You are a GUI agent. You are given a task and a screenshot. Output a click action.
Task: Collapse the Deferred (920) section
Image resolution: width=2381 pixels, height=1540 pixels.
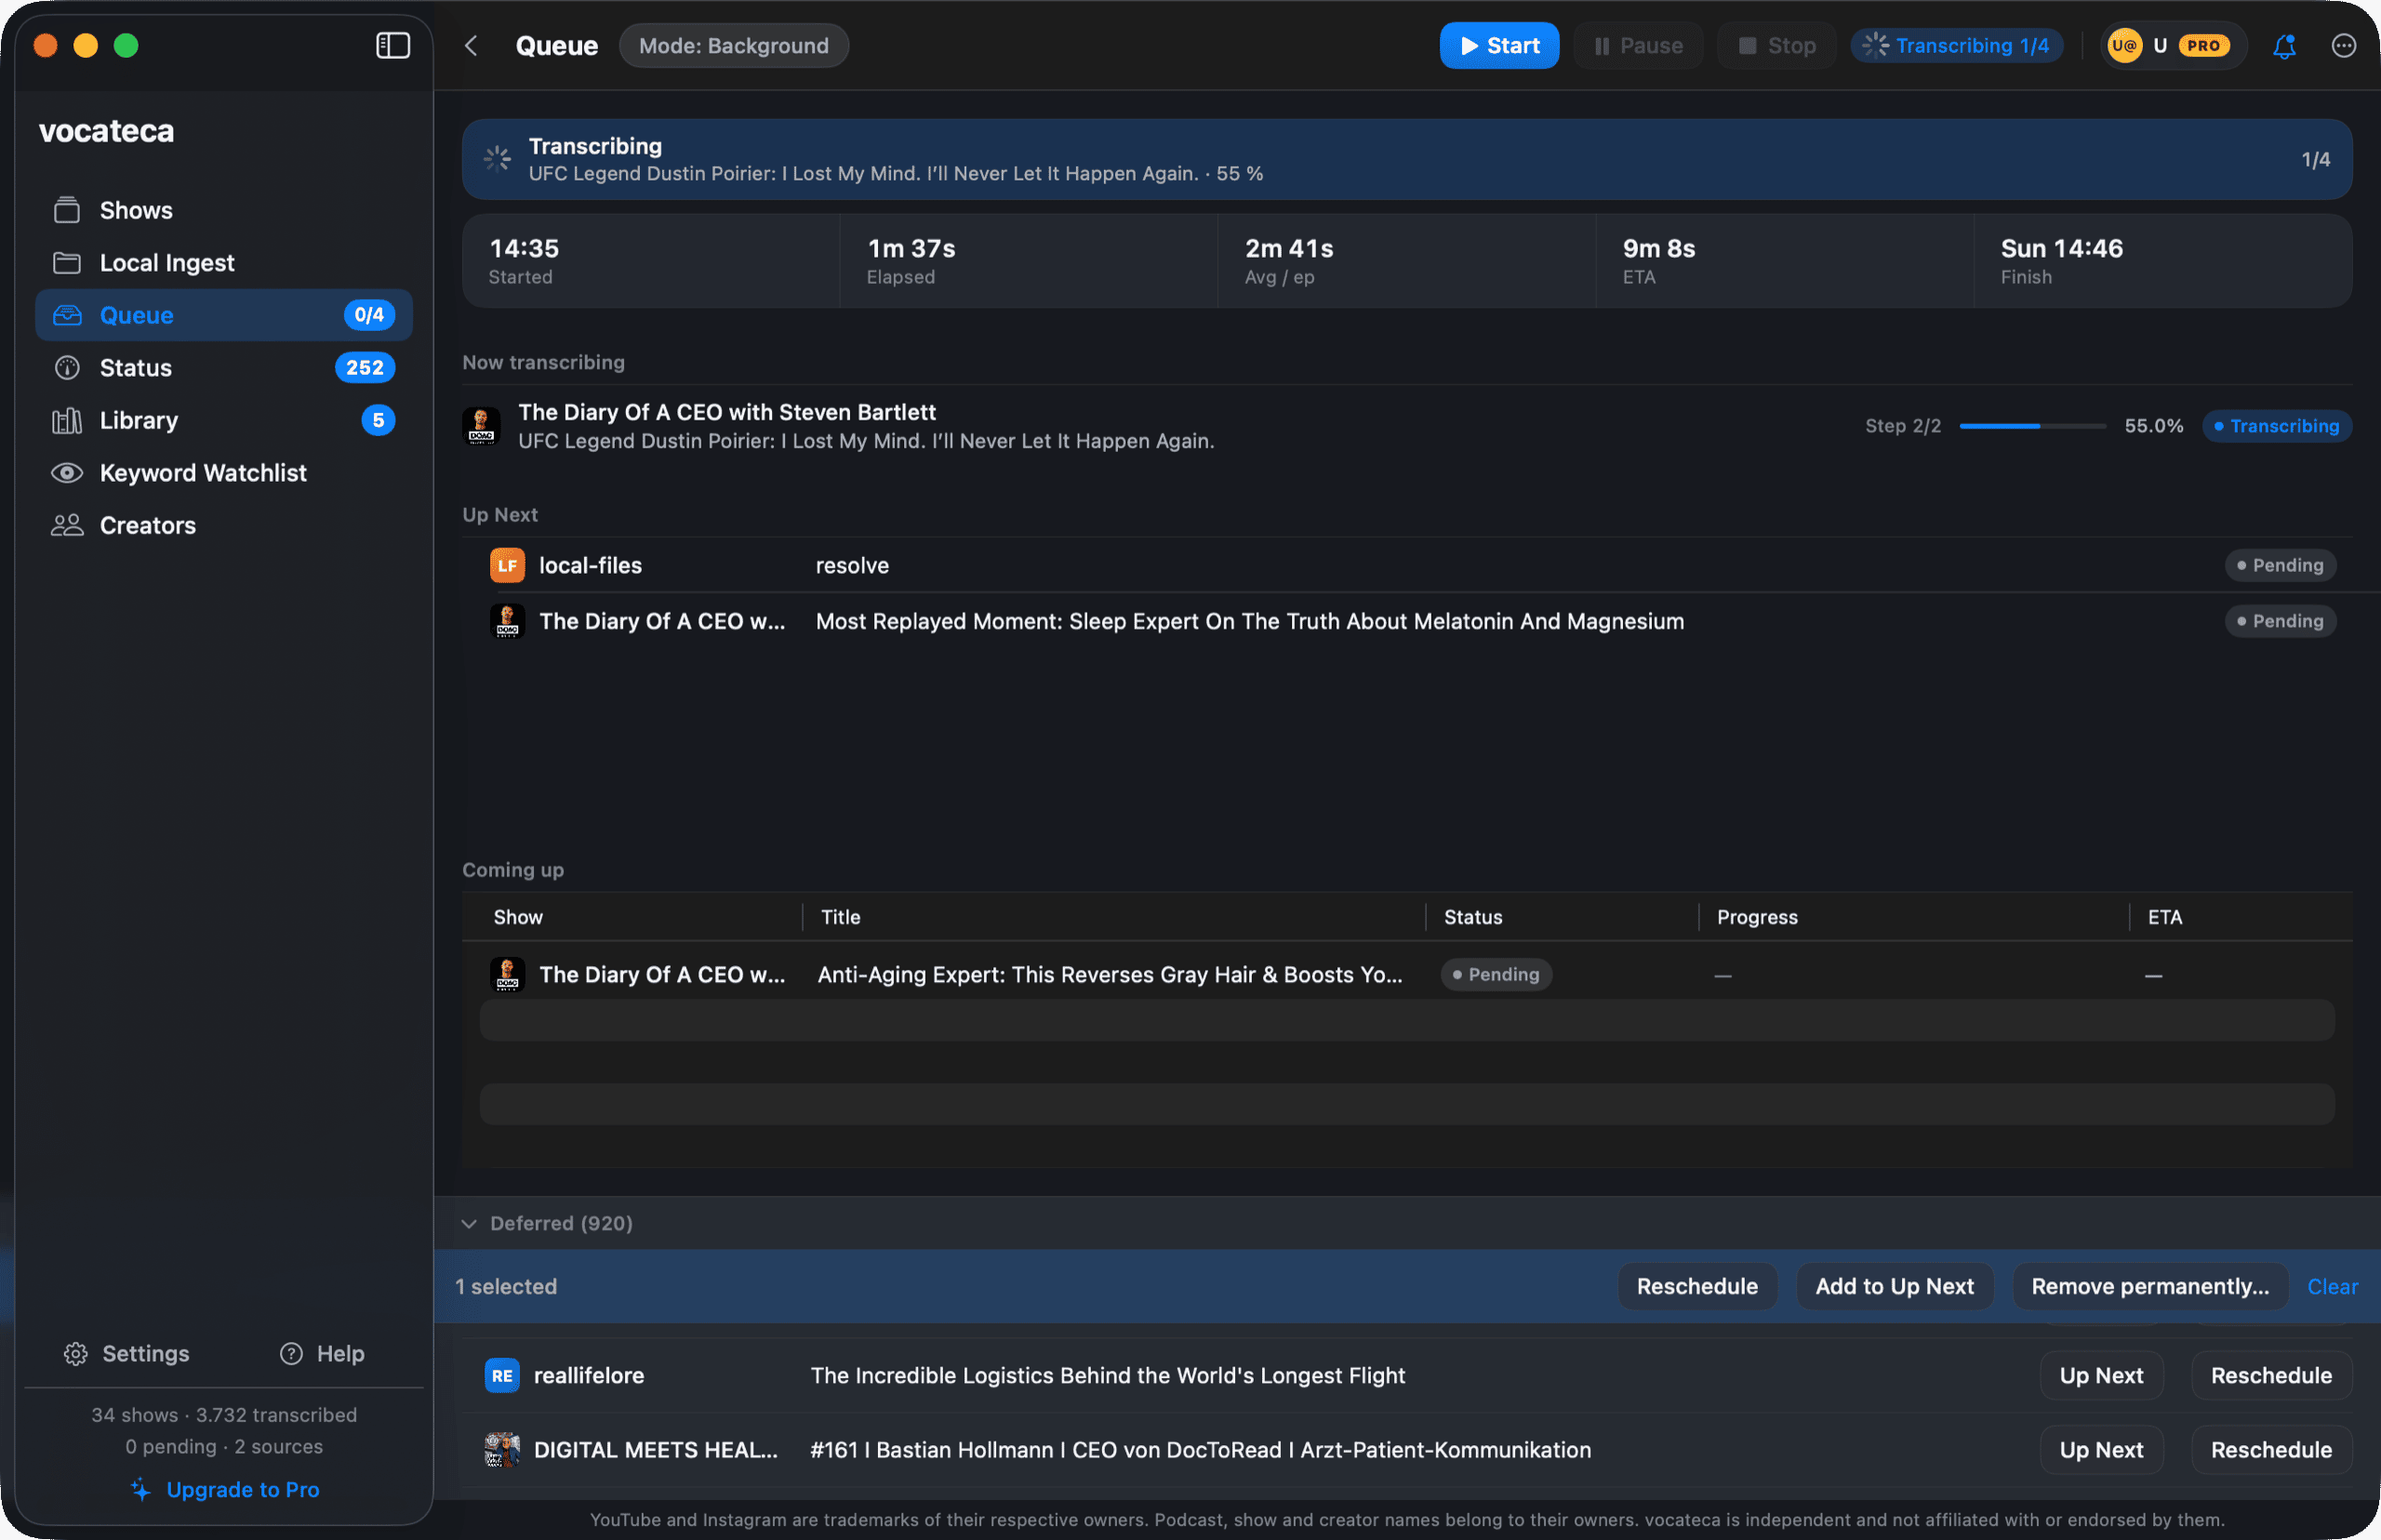coord(469,1223)
